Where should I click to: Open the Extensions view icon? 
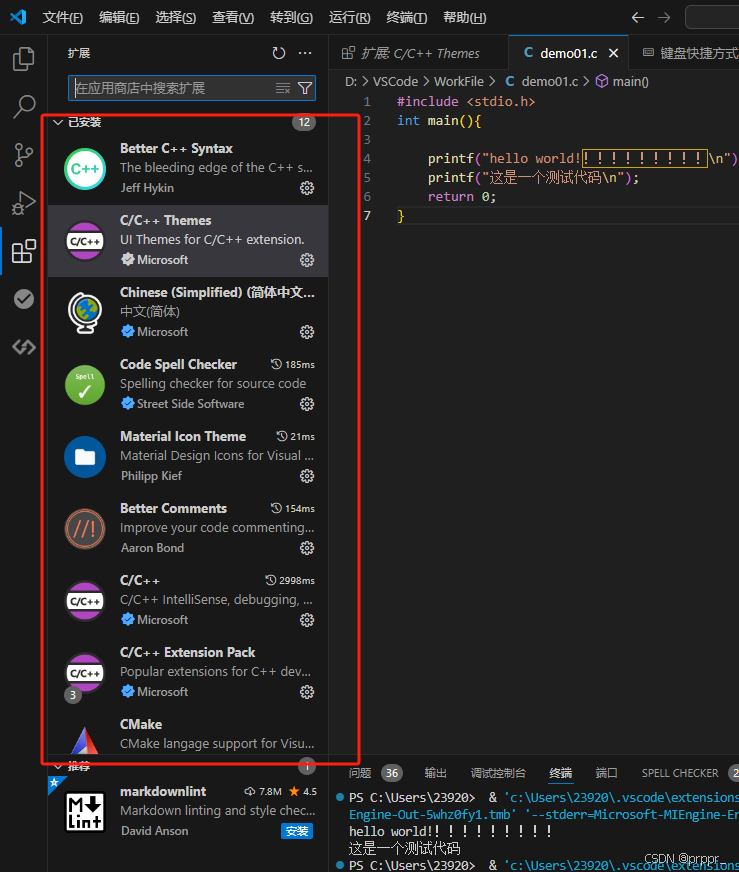[23, 251]
